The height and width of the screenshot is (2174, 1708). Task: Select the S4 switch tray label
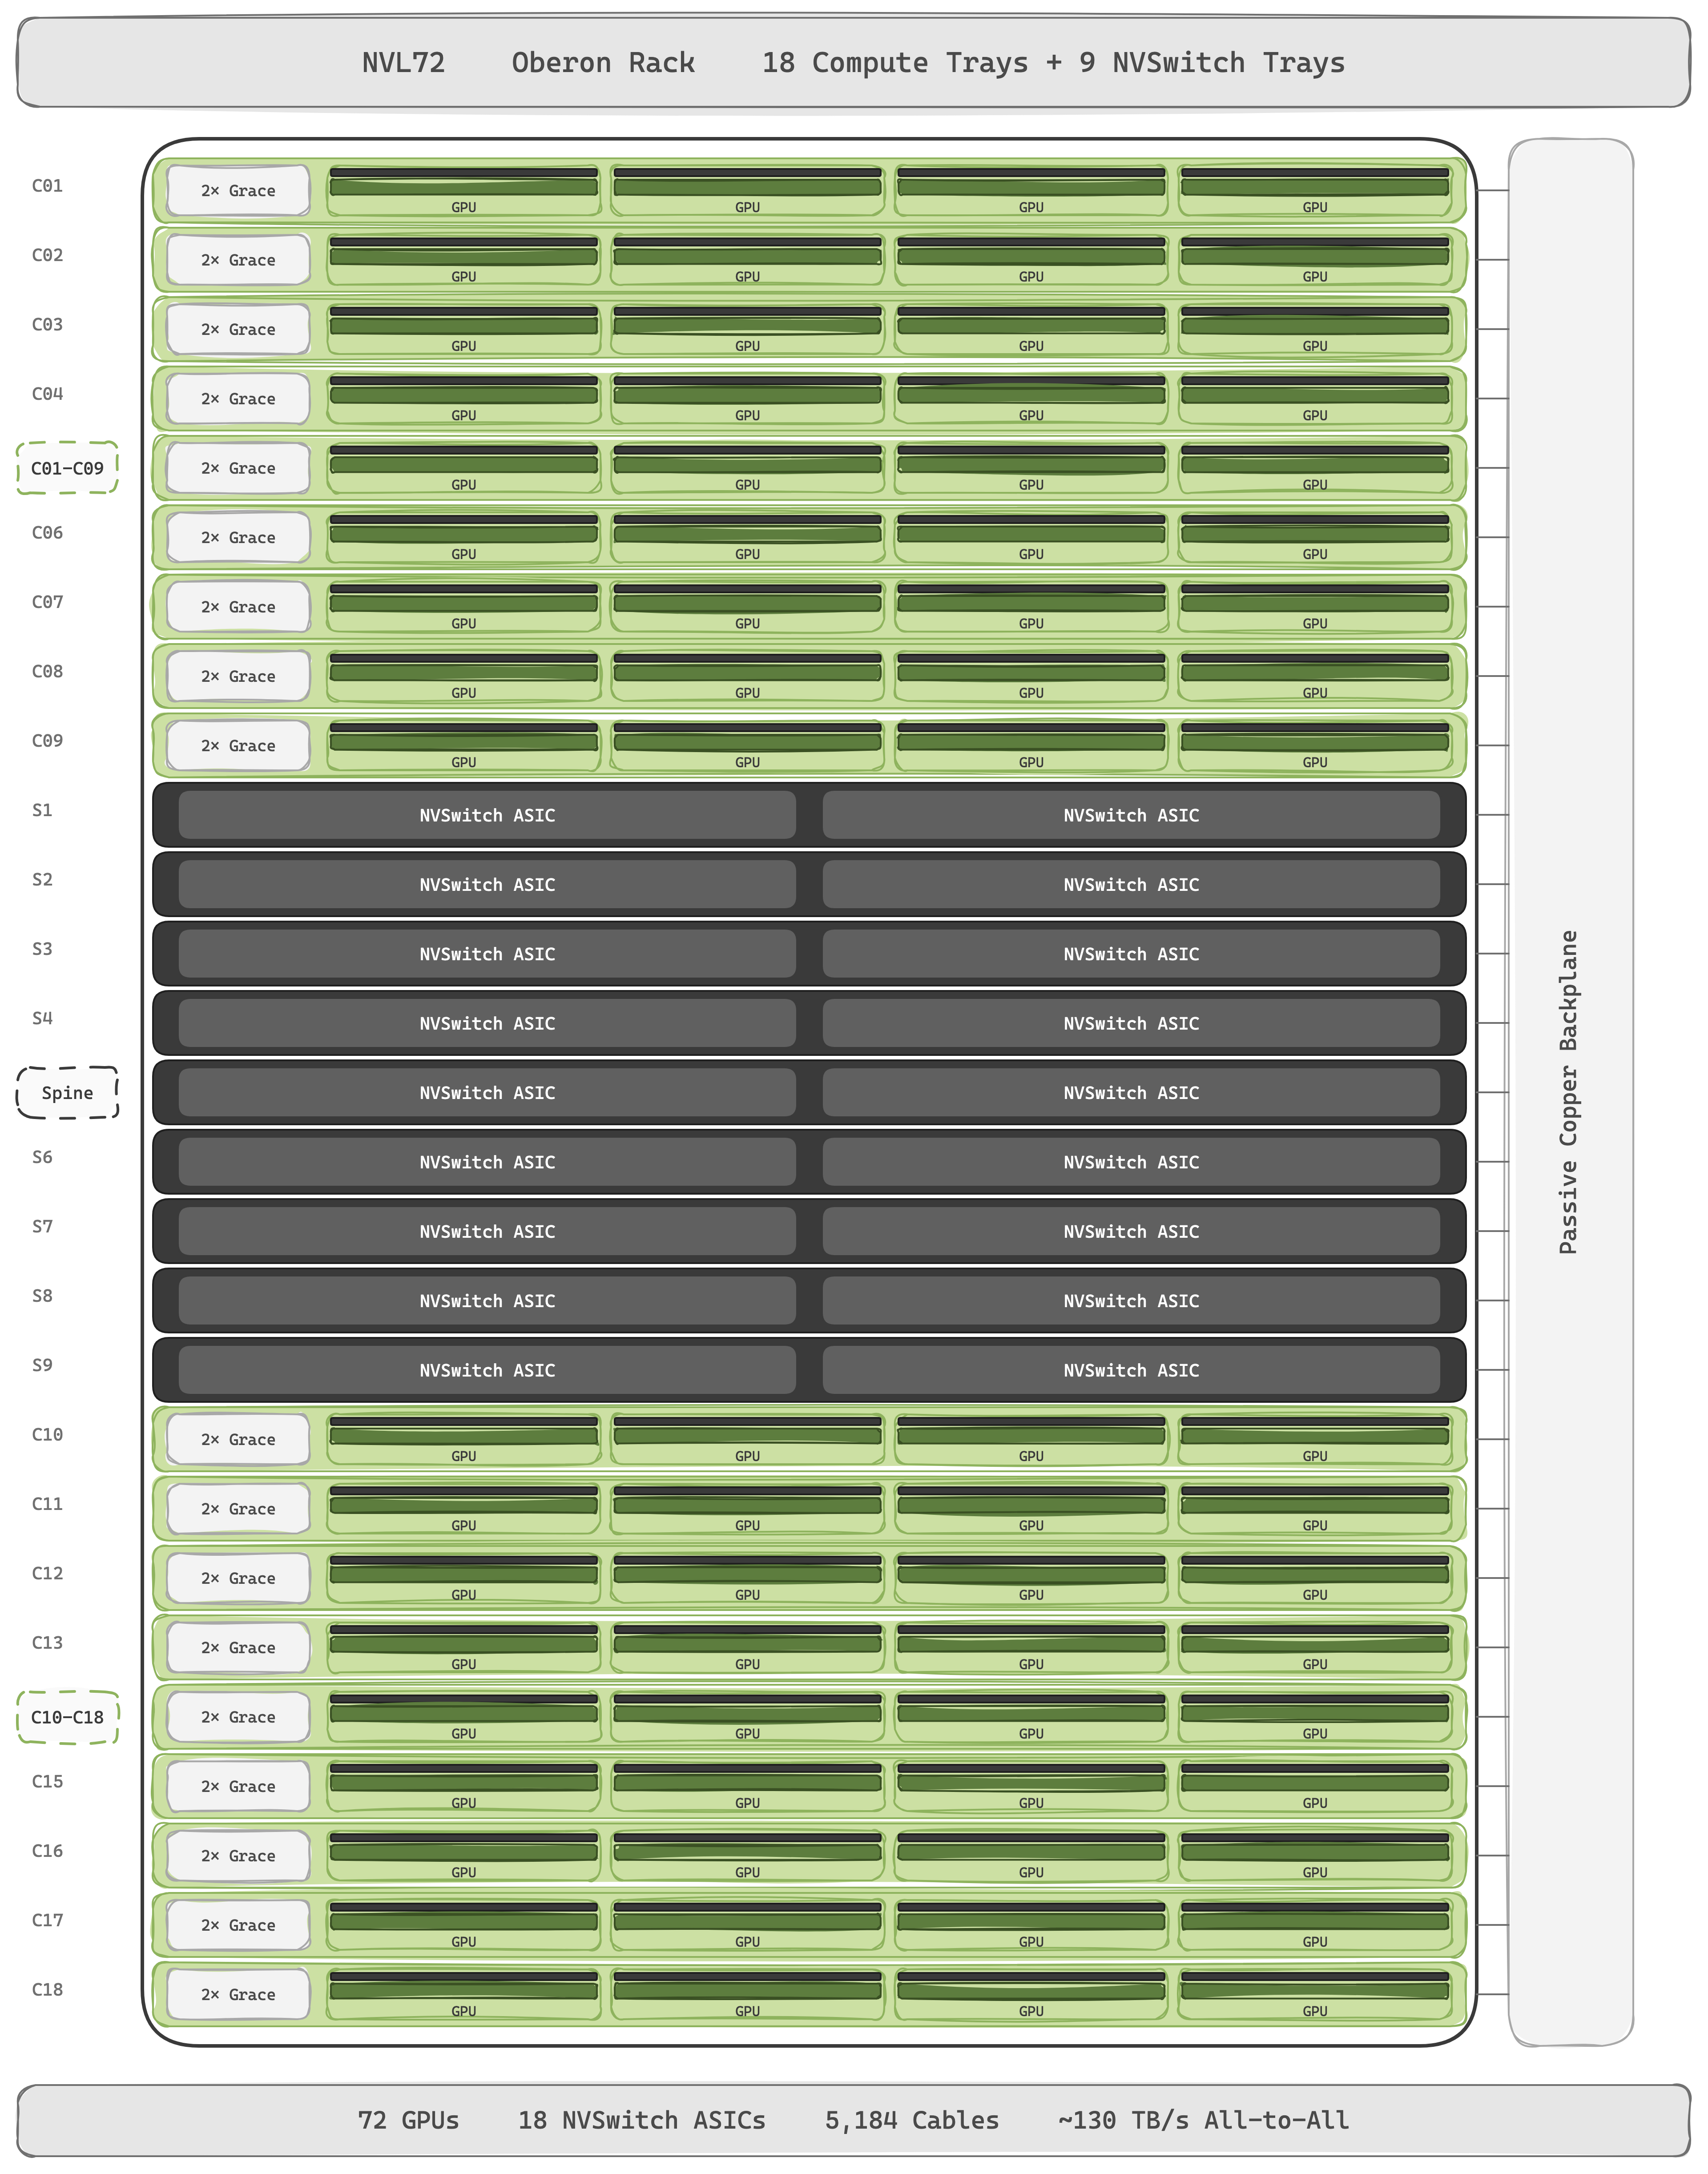(x=42, y=1018)
